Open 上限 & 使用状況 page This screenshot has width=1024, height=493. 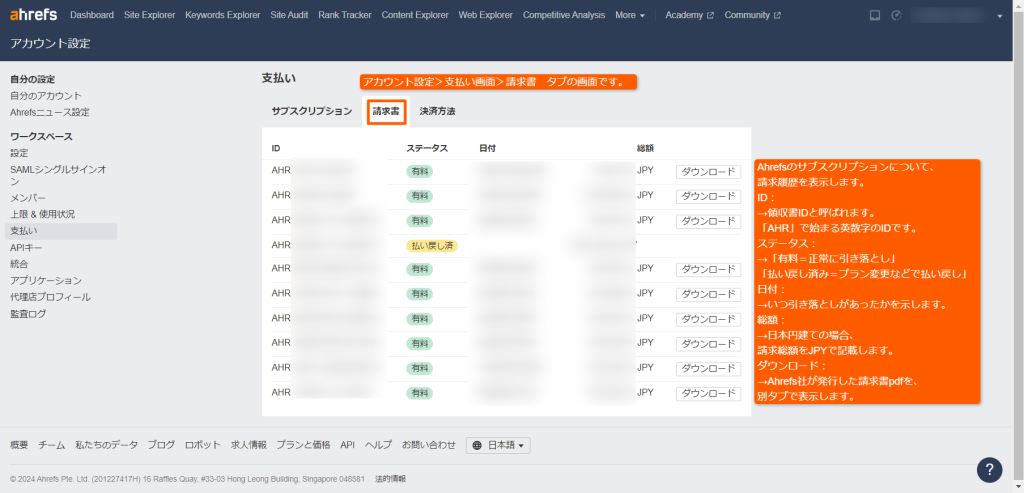(x=42, y=214)
